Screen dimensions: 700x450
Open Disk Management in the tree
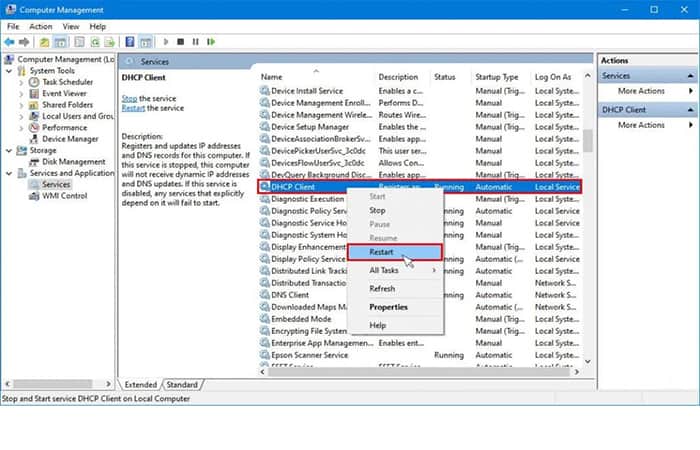point(74,162)
